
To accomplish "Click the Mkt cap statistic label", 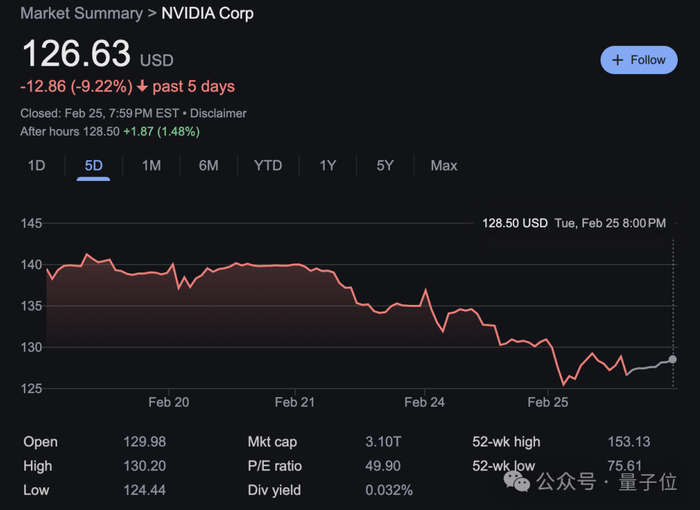I will [272, 442].
